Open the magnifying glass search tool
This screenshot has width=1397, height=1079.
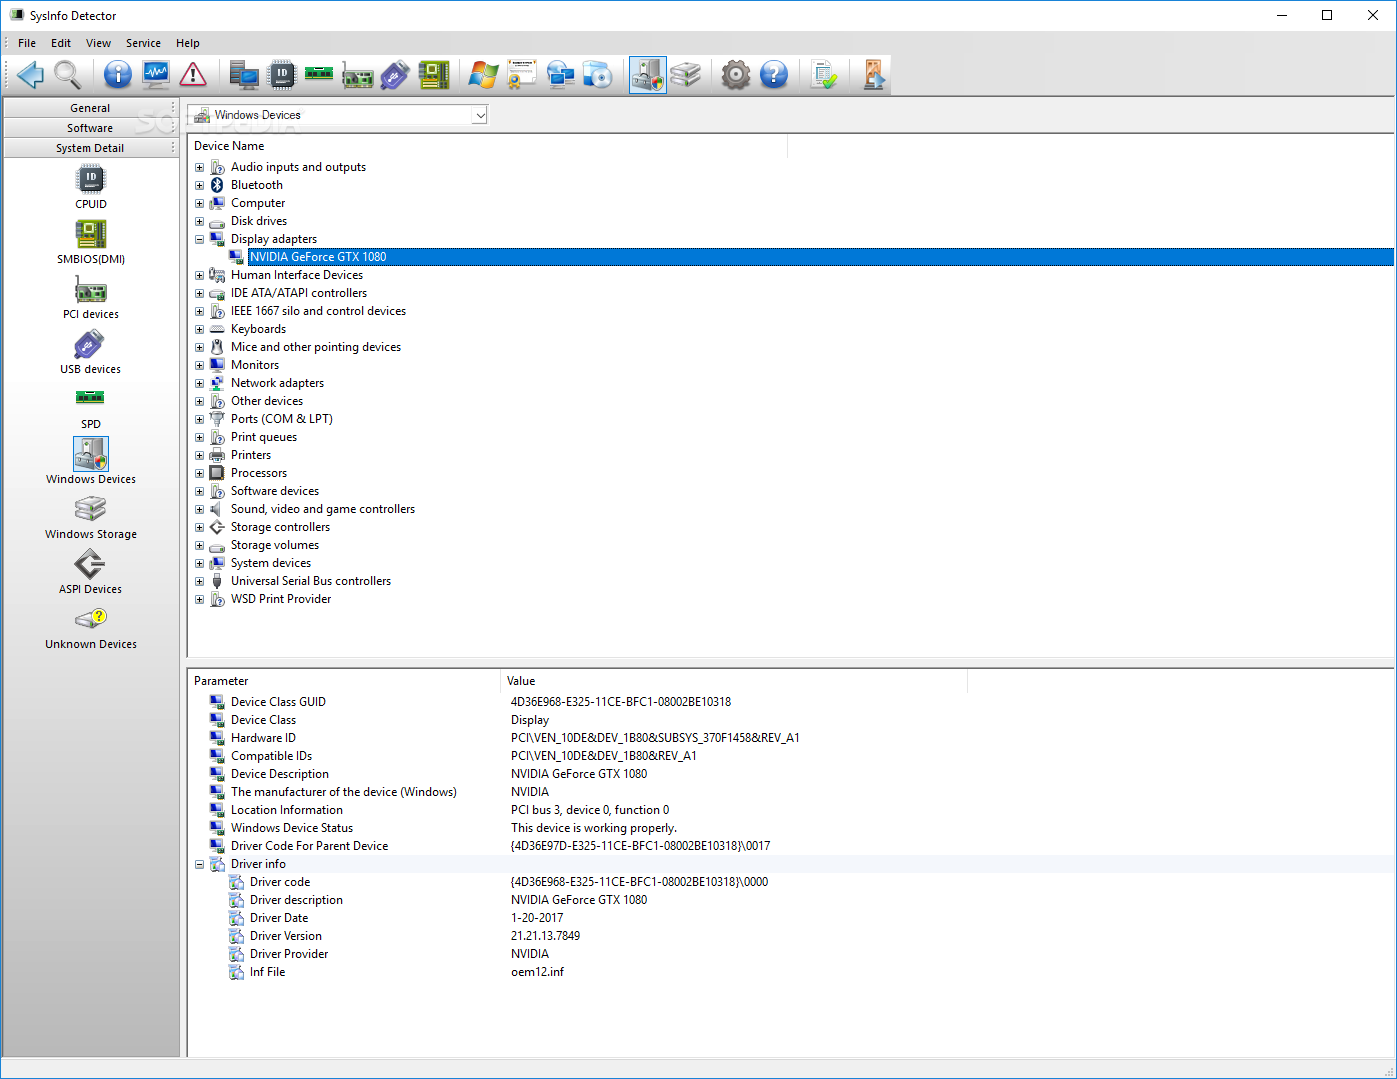(67, 74)
